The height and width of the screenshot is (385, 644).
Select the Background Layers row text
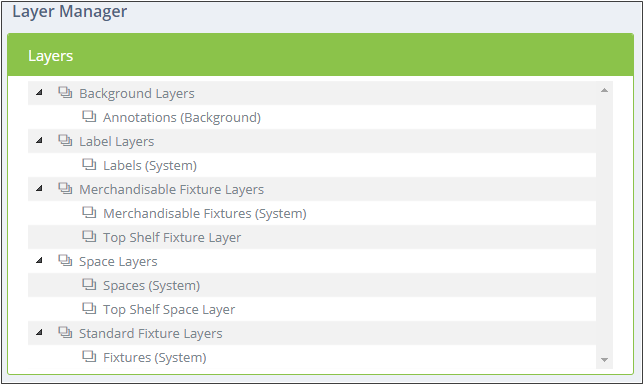click(x=137, y=94)
